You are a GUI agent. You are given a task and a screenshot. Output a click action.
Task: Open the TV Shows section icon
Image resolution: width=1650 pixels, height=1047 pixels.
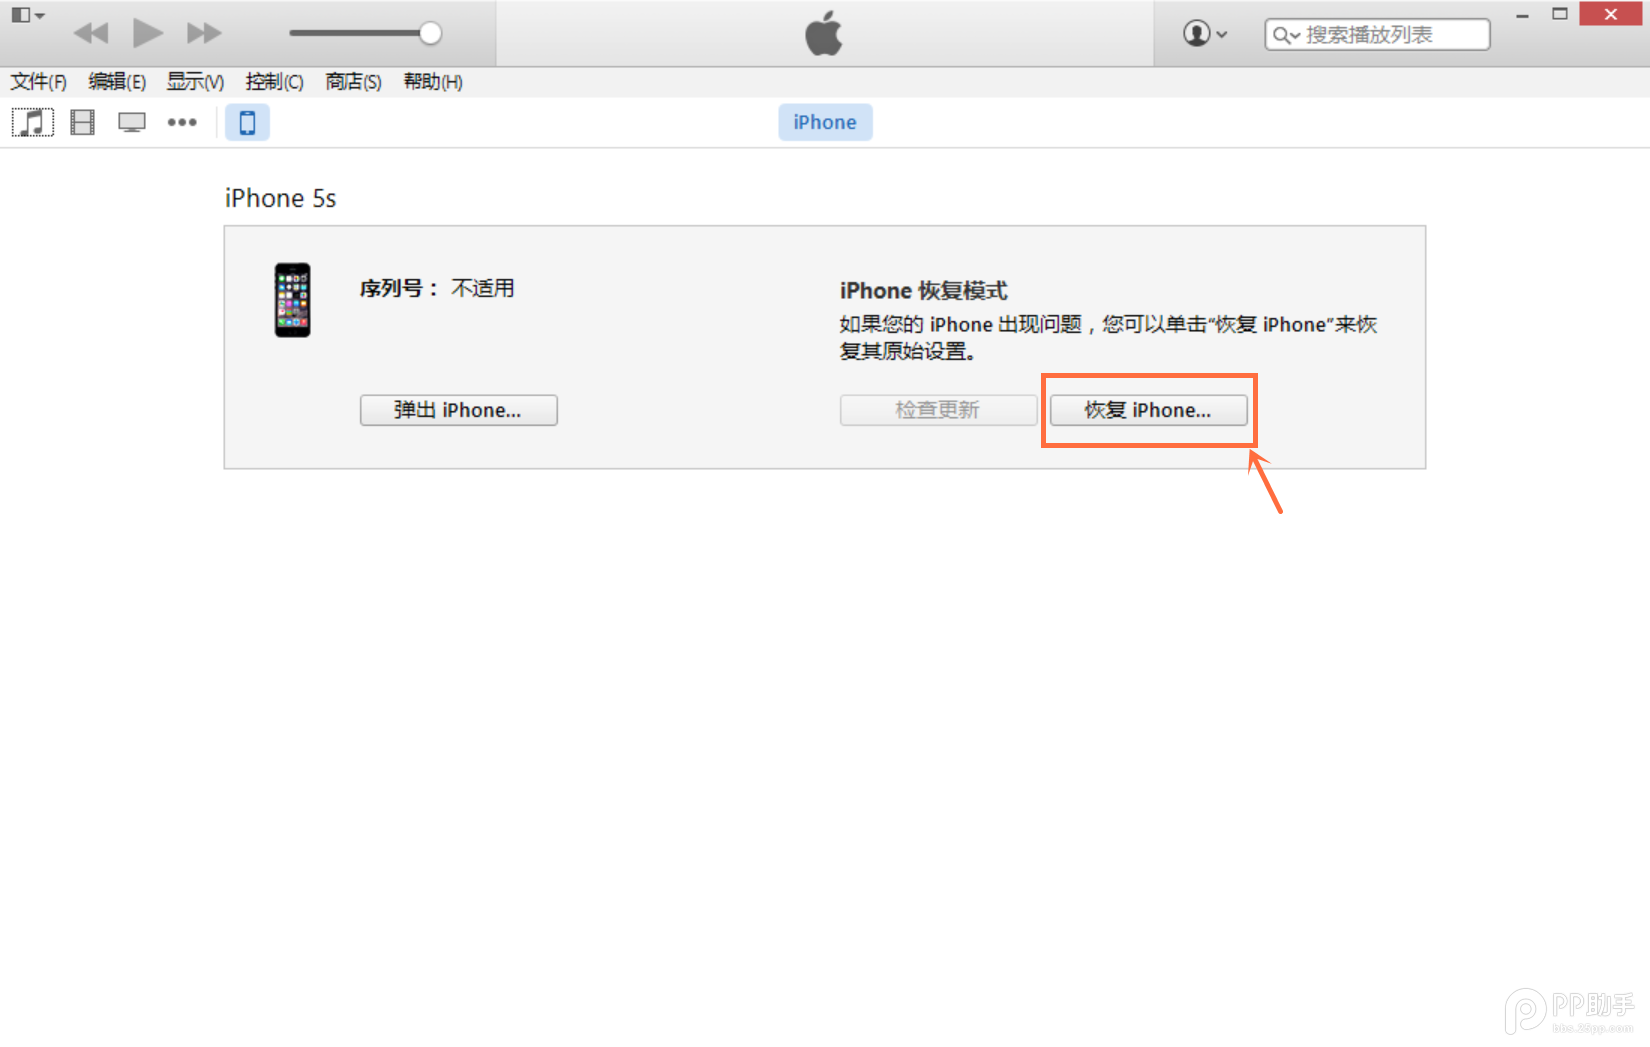click(131, 121)
